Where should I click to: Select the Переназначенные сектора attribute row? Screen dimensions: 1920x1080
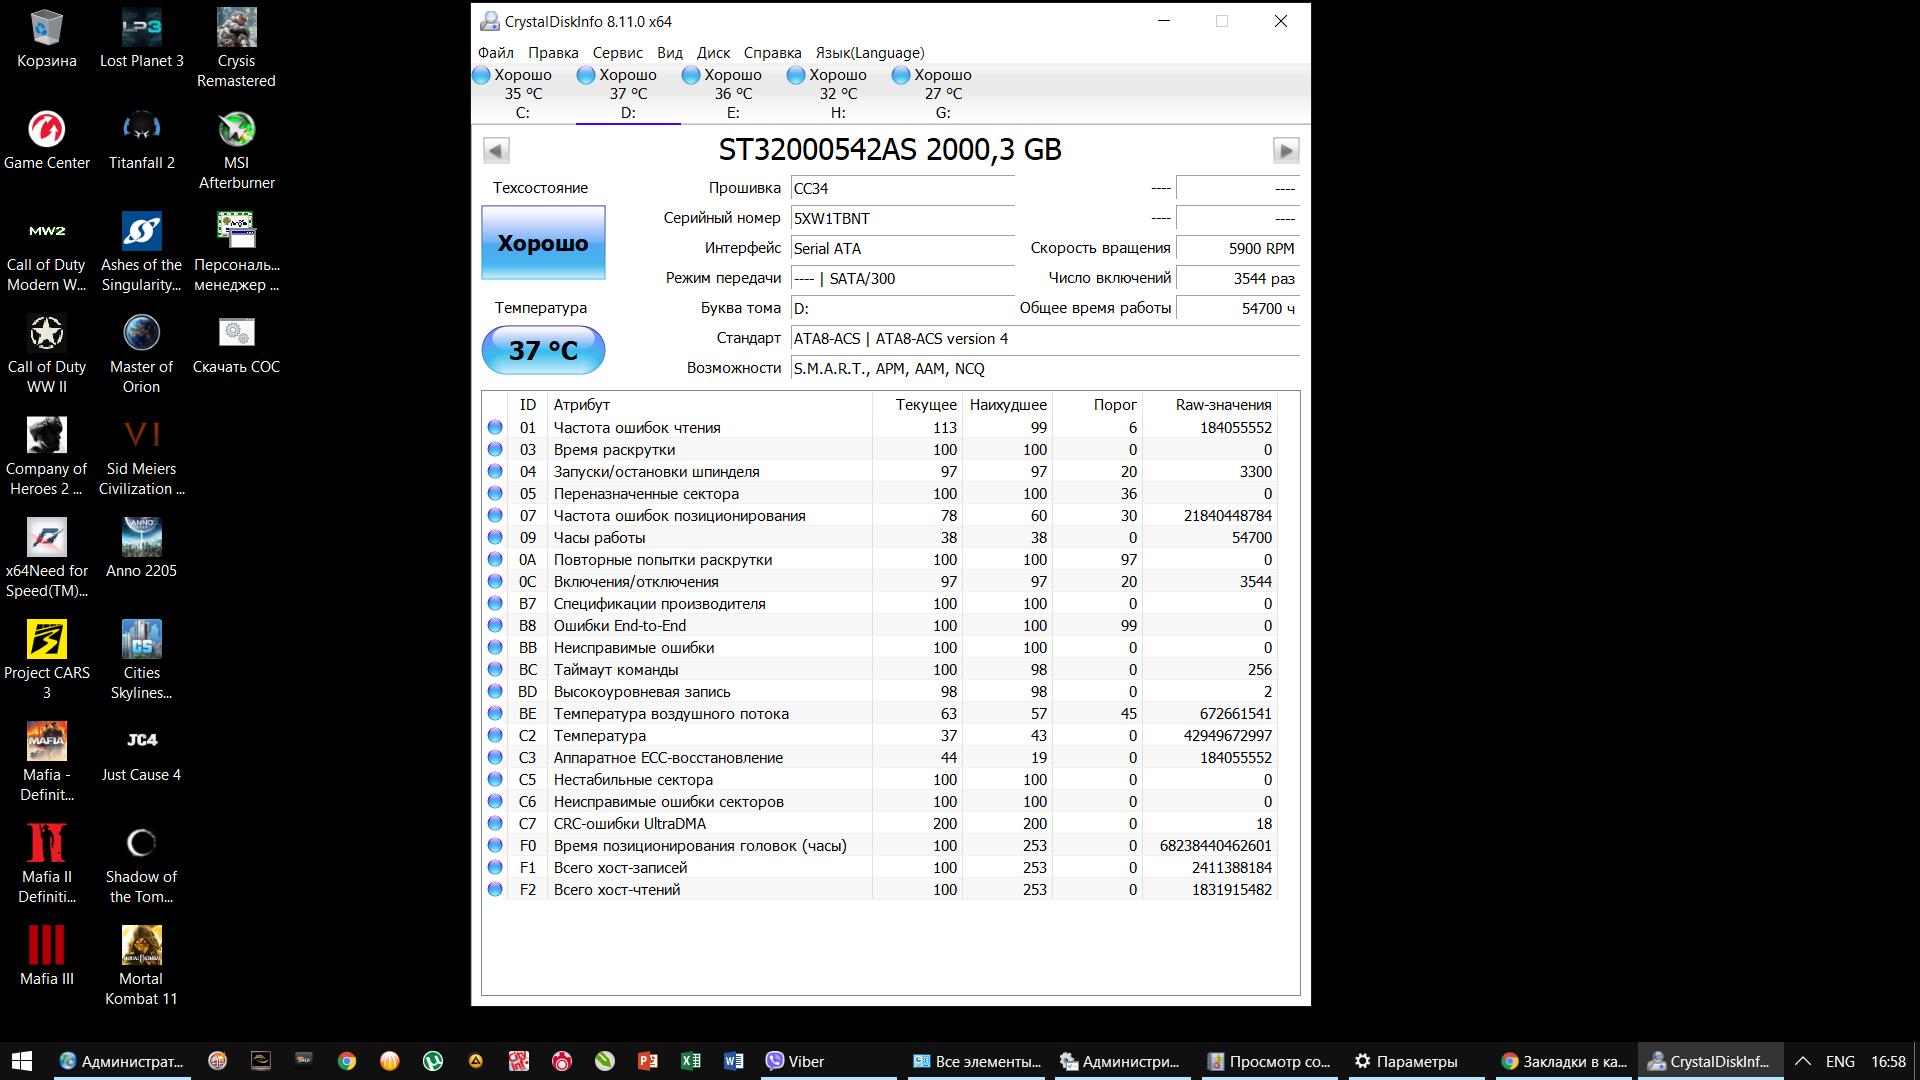click(646, 494)
